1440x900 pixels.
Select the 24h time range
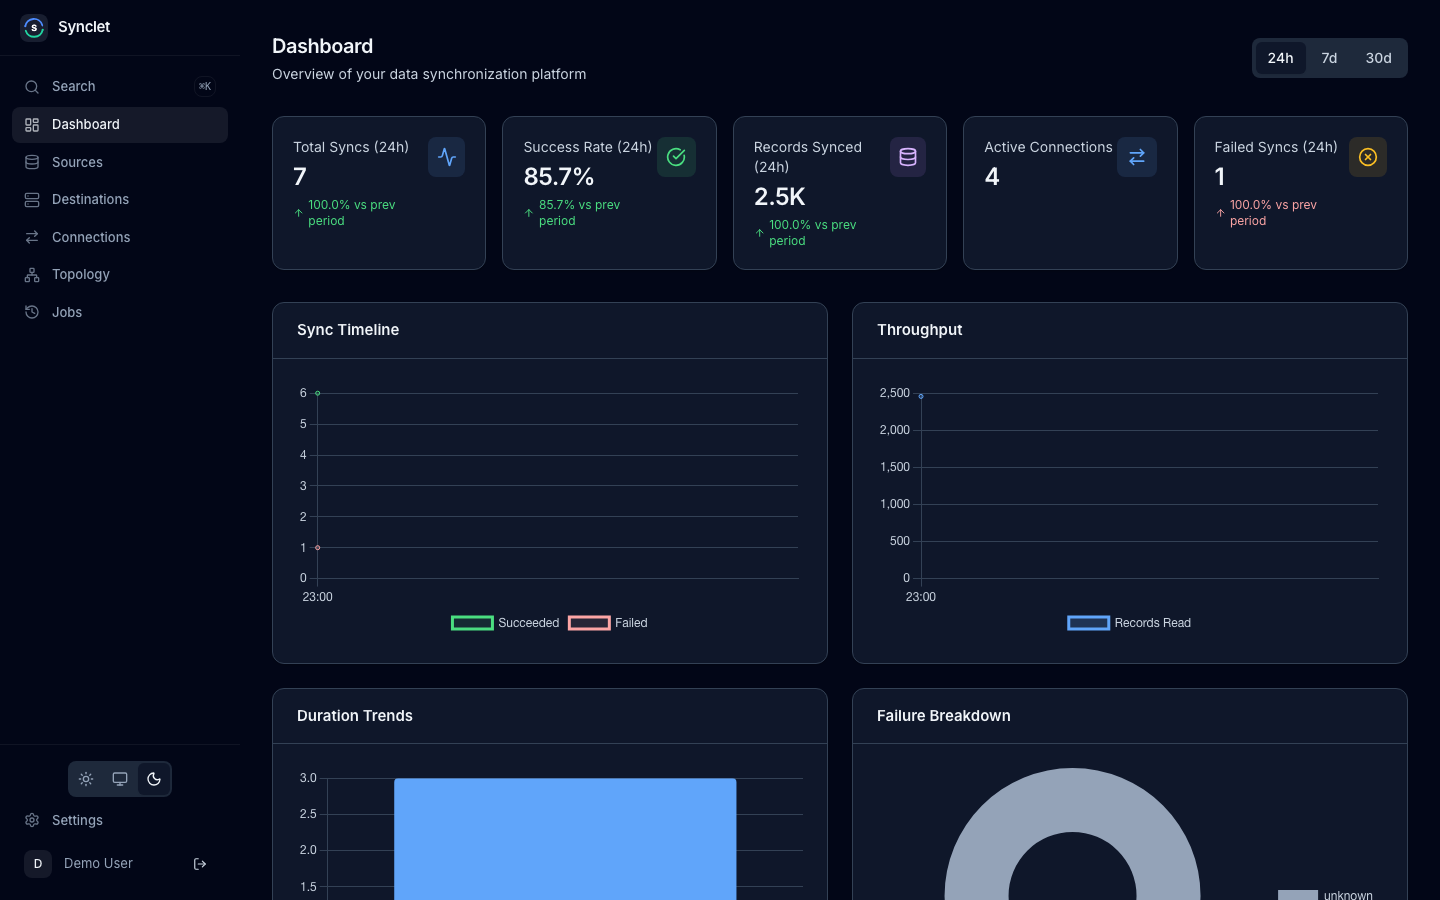coord(1281,58)
